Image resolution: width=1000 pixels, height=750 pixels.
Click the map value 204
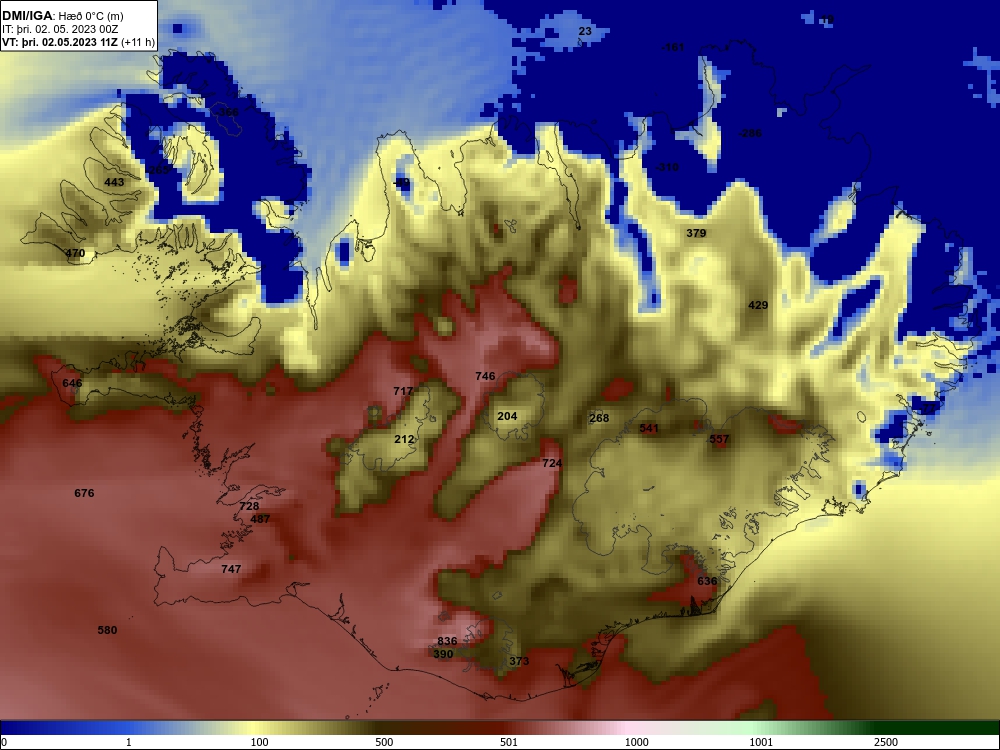point(507,416)
